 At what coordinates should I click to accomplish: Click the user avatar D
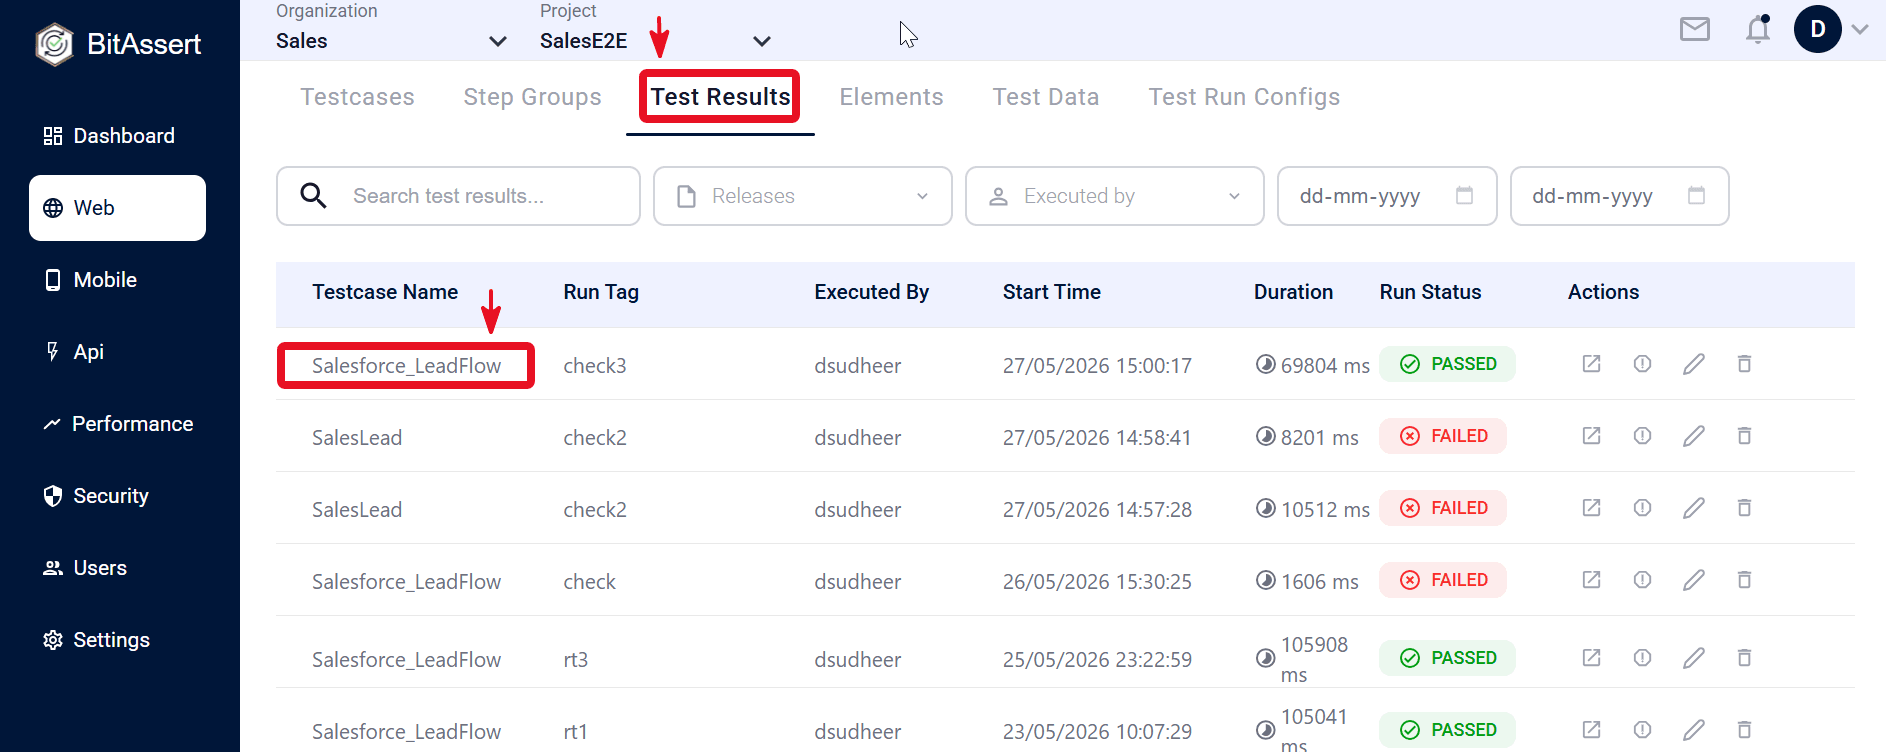[x=1817, y=29]
